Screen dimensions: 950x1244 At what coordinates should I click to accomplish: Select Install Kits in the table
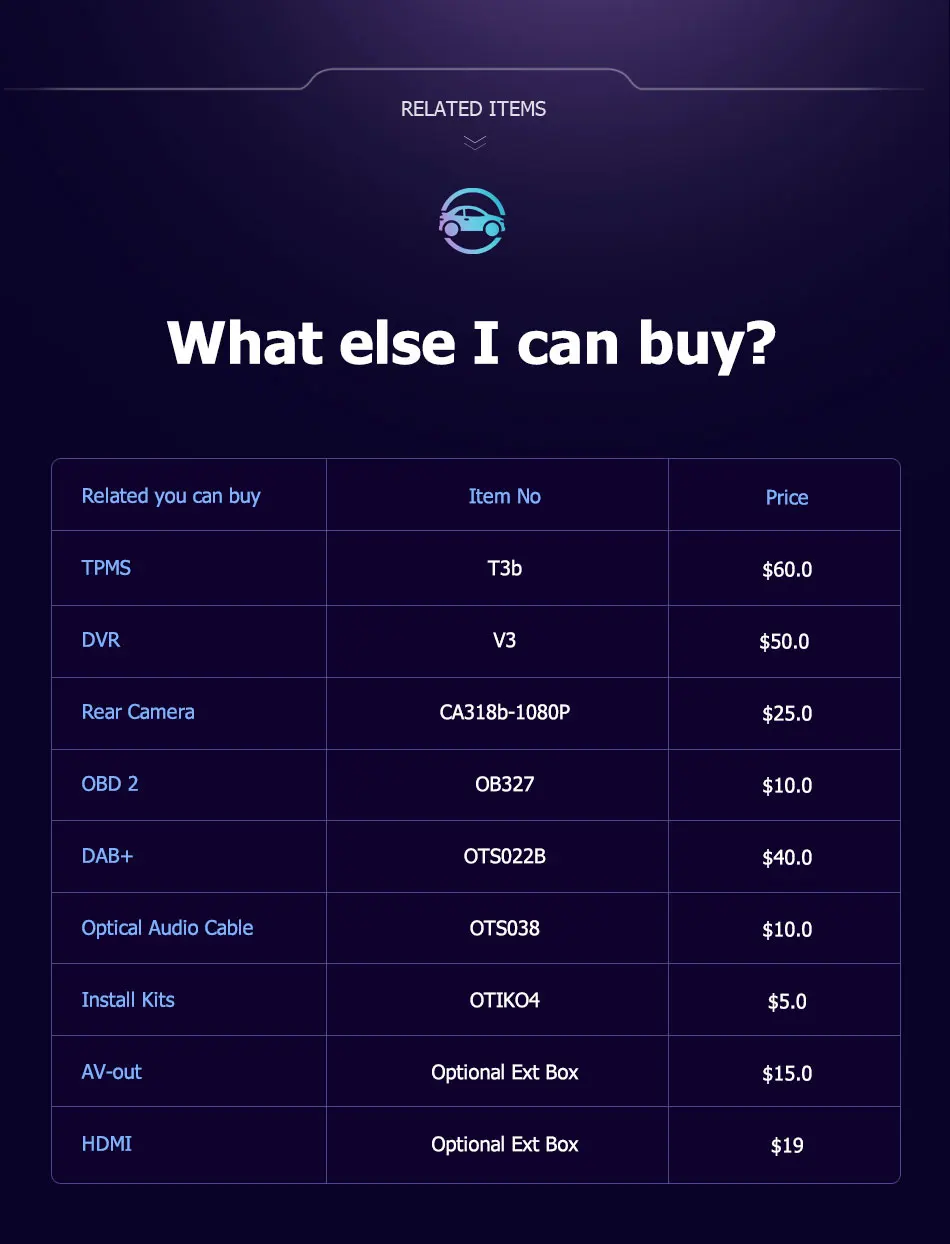(128, 1000)
